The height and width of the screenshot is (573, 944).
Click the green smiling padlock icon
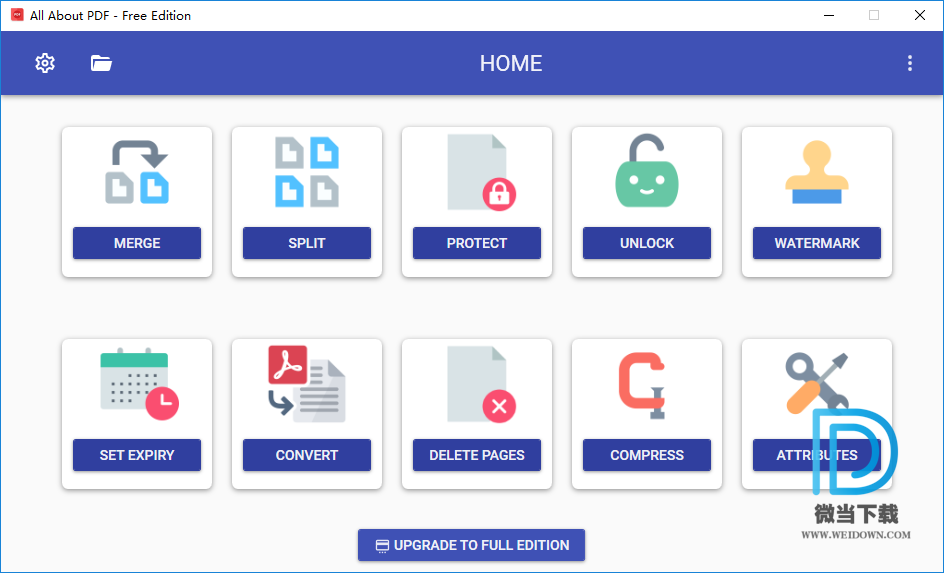coord(647,172)
